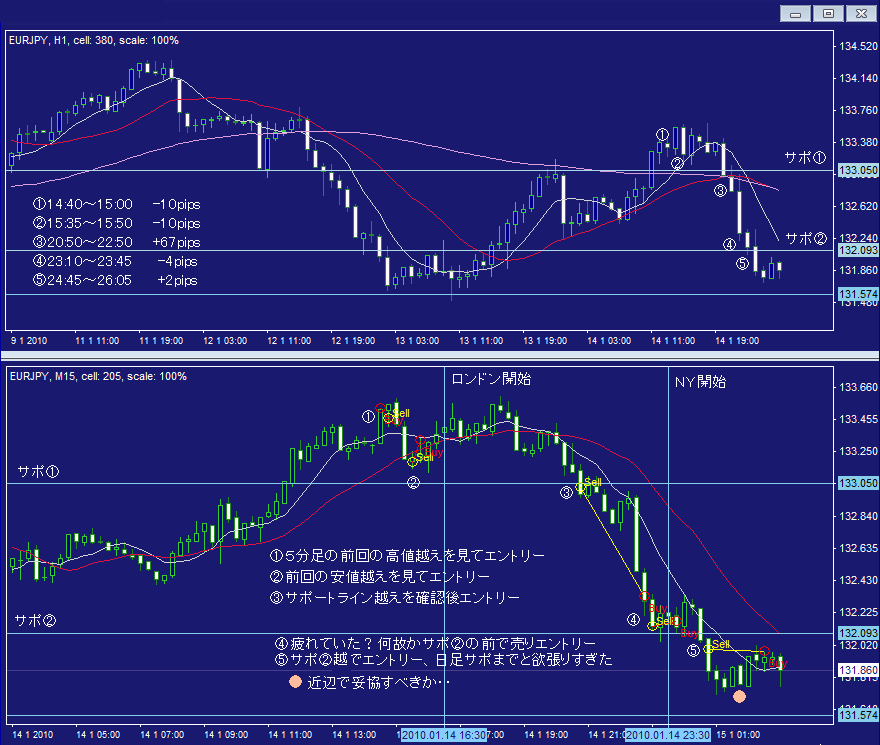Click the 131.574 price label on H1 chart
This screenshot has width=880, height=745.
[858, 294]
